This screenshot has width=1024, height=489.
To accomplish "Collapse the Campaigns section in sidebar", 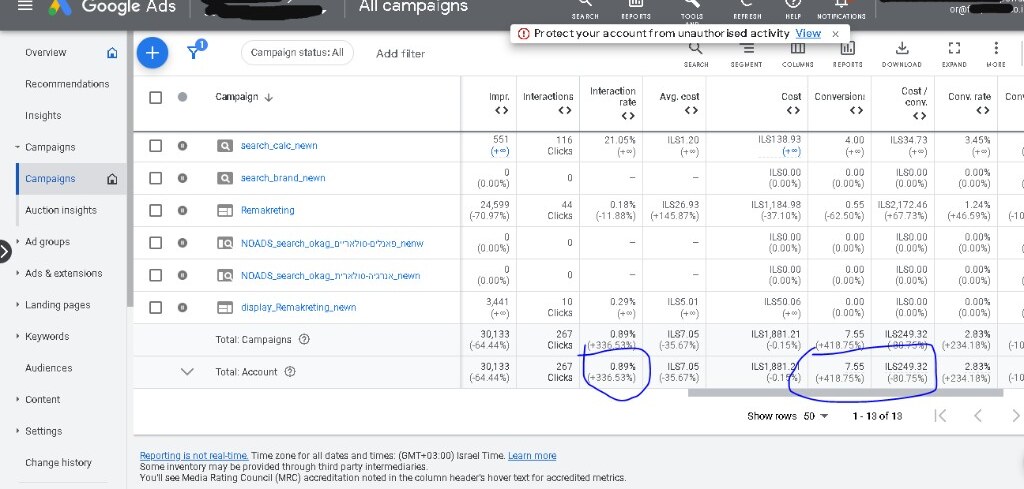I will point(18,148).
